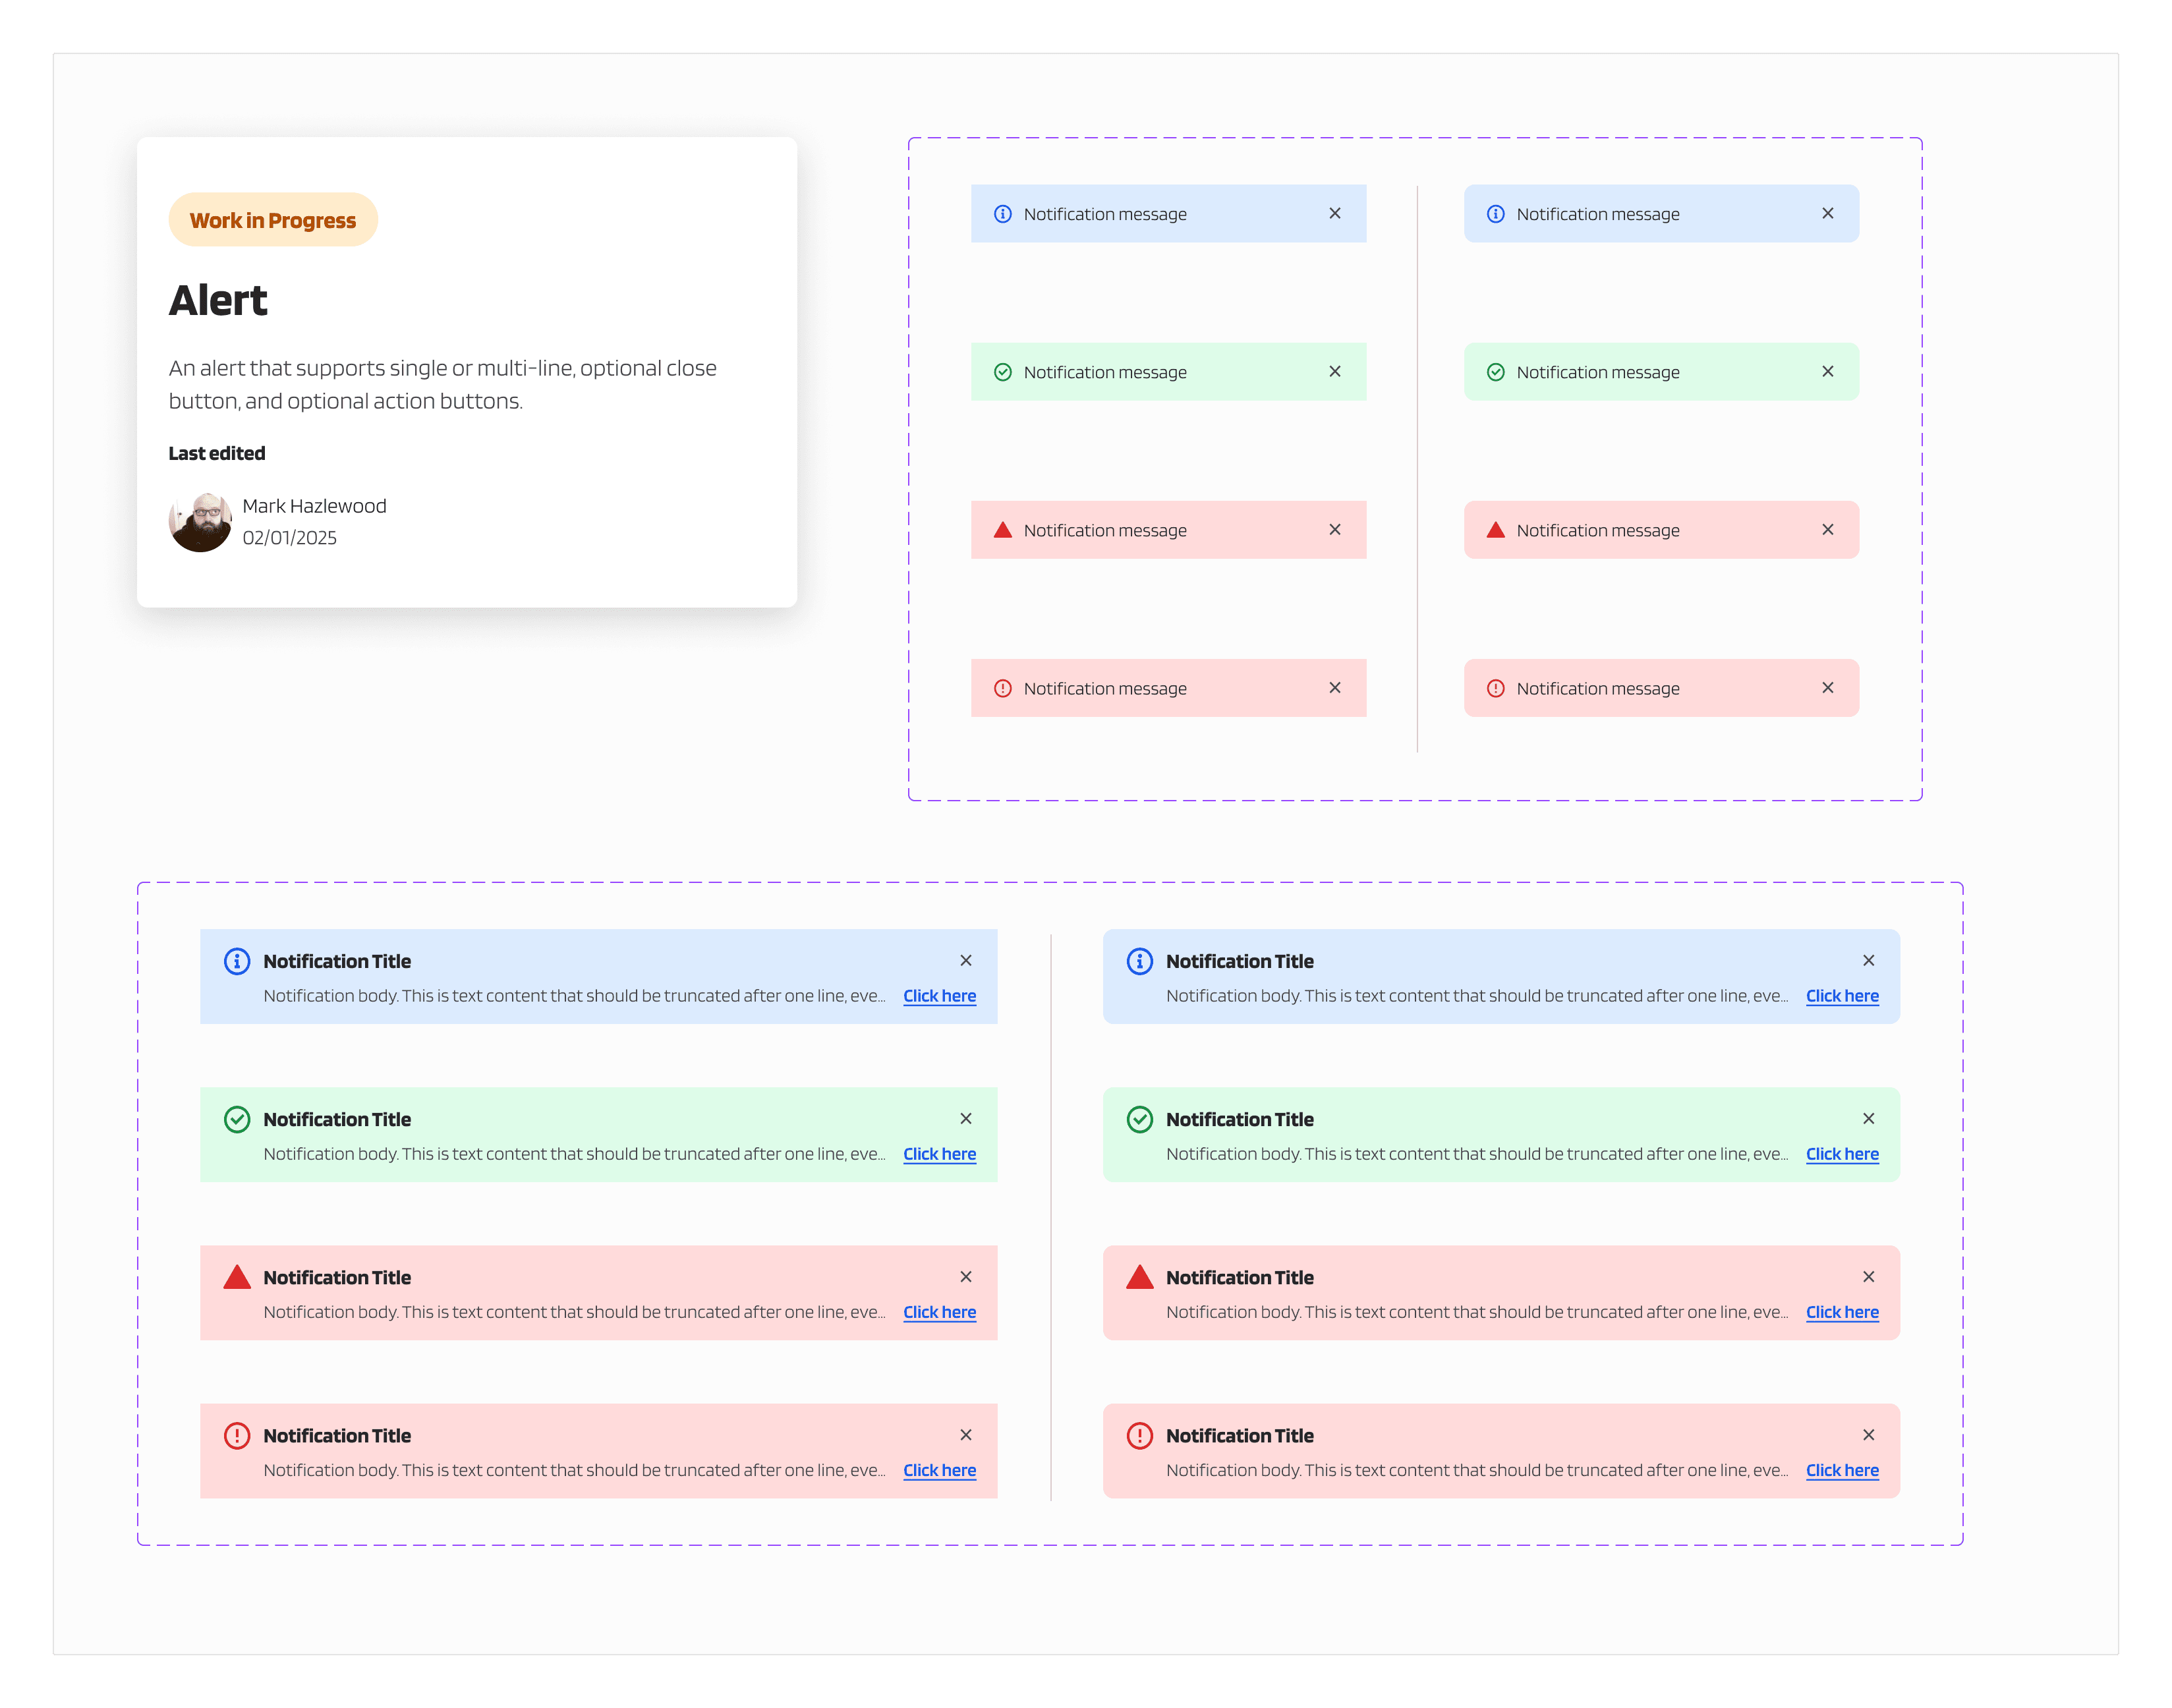Click info icon in square small blue notification
Image resolution: width=2172 pixels, height=1708 pixels.
pyautogui.click(x=1002, y=214)
